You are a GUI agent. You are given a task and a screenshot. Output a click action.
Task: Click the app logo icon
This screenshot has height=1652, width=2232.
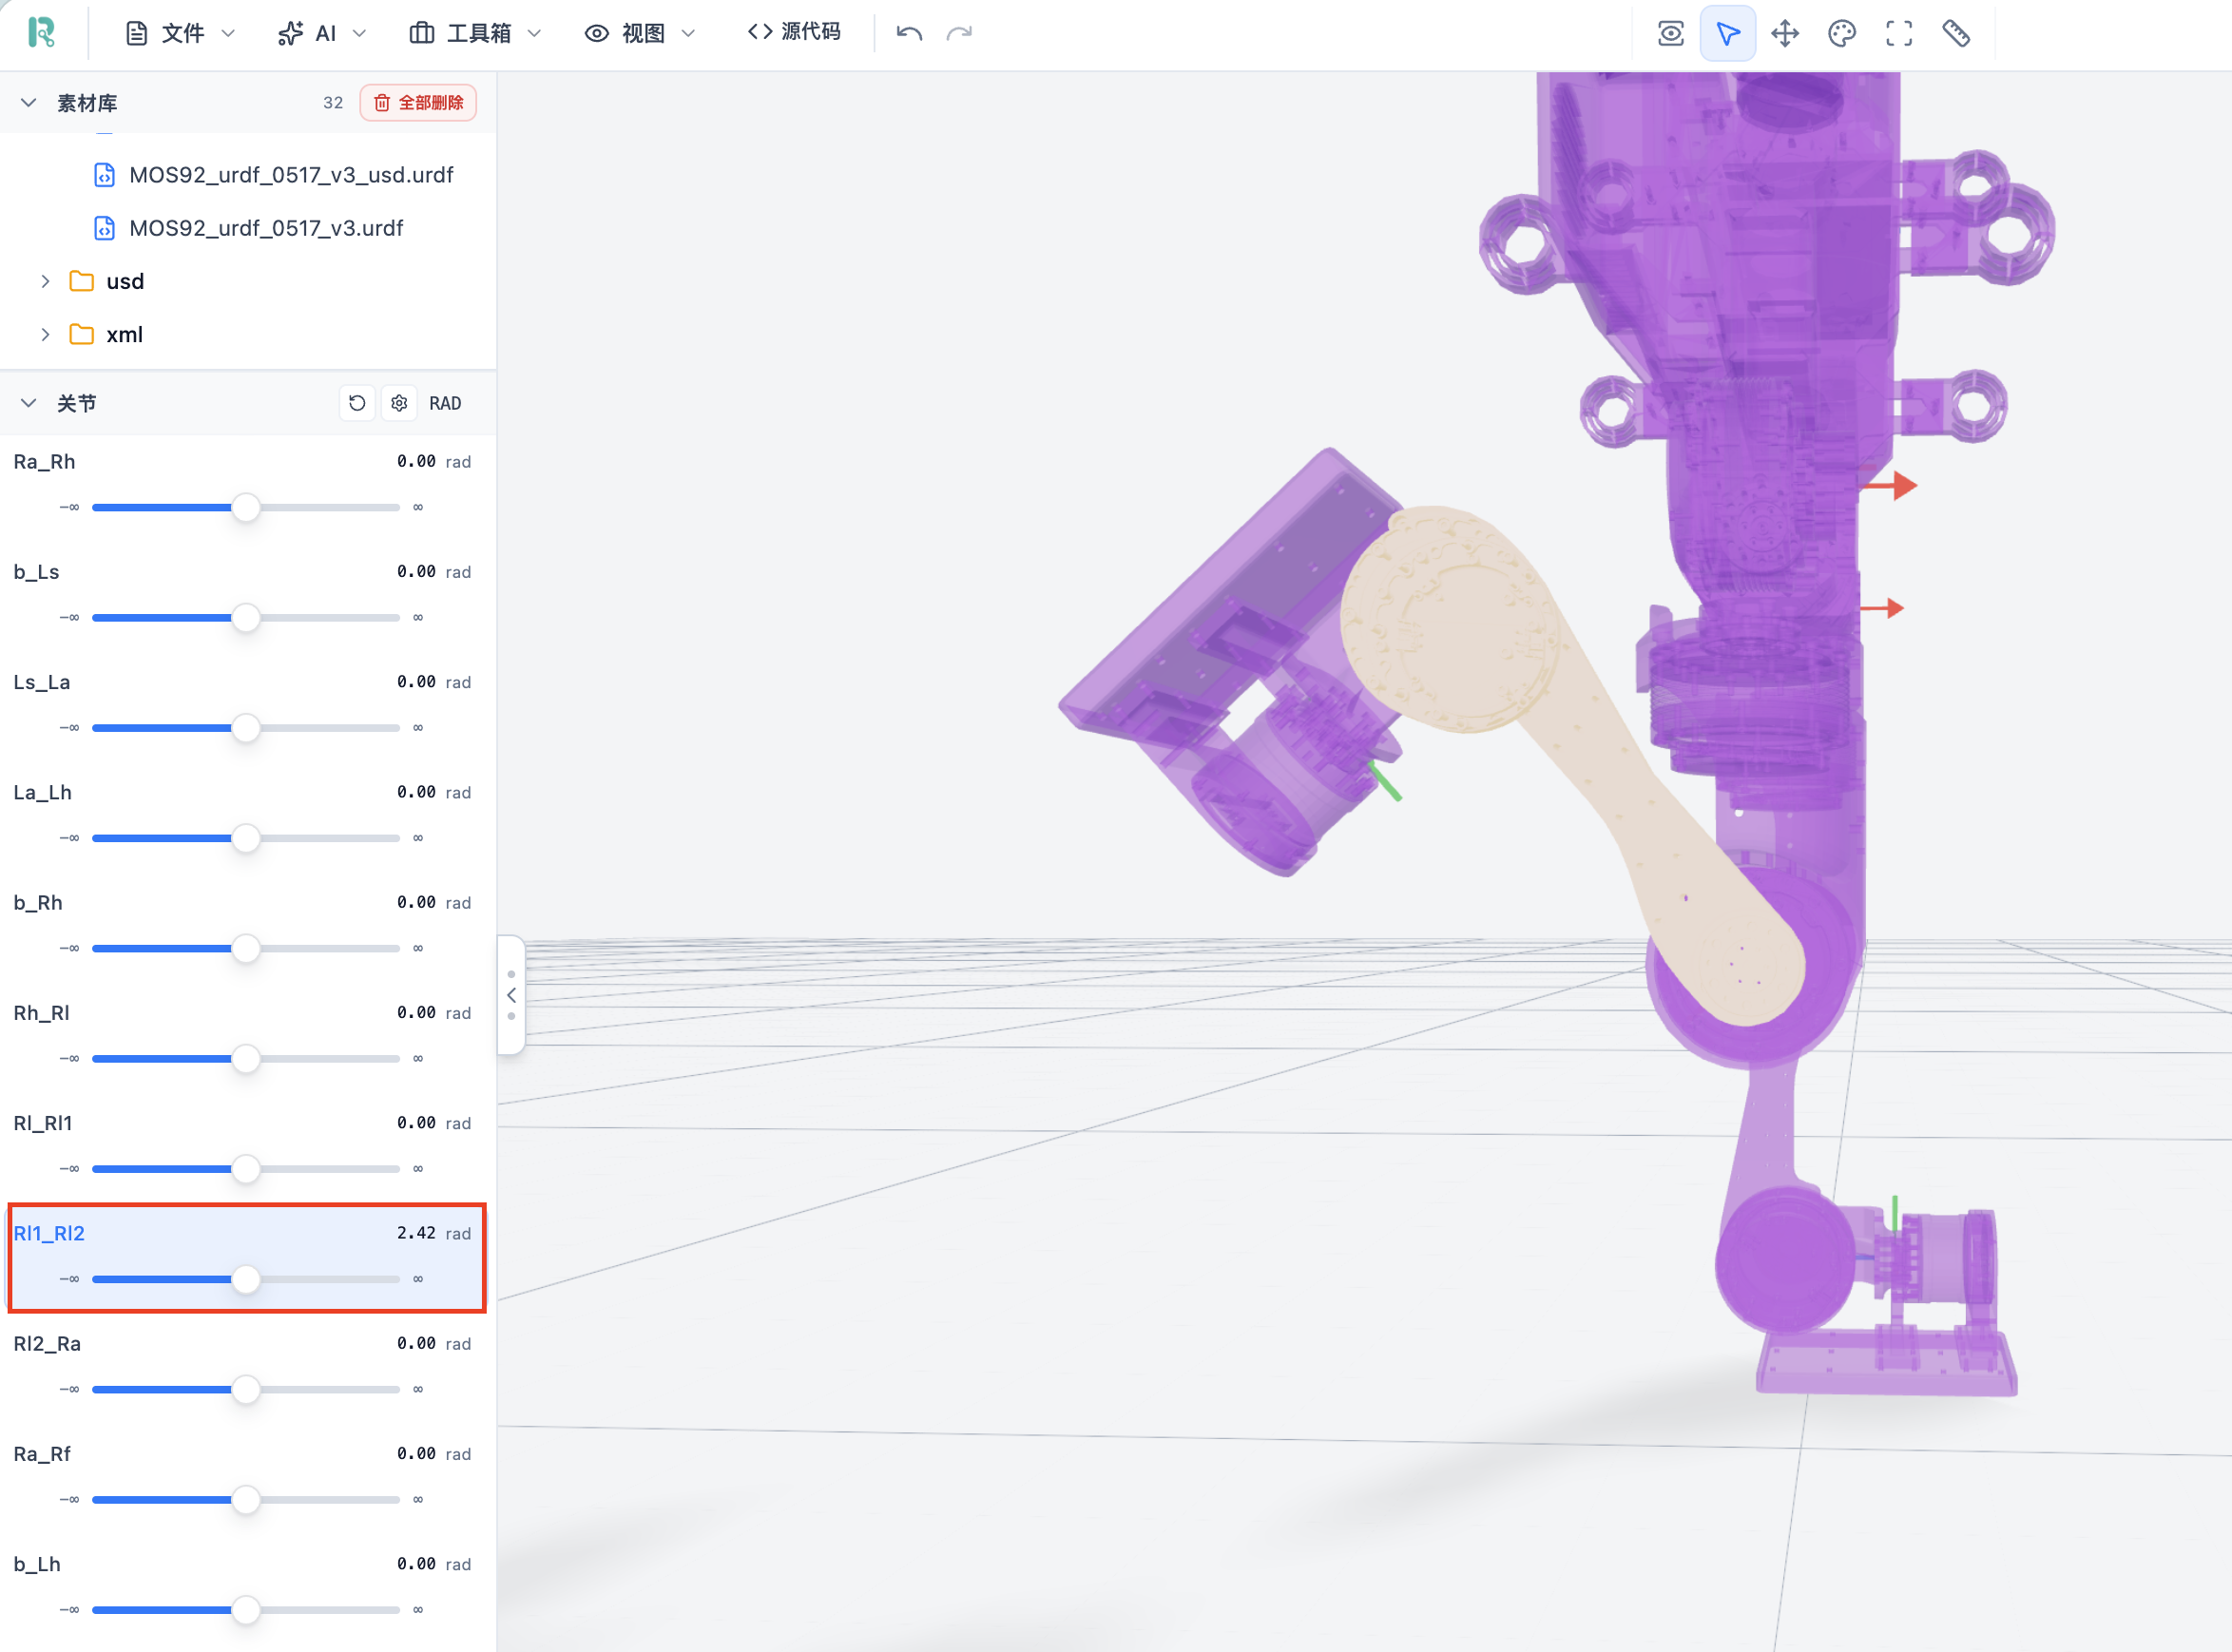pyautogui.click(x=41, y=33)
